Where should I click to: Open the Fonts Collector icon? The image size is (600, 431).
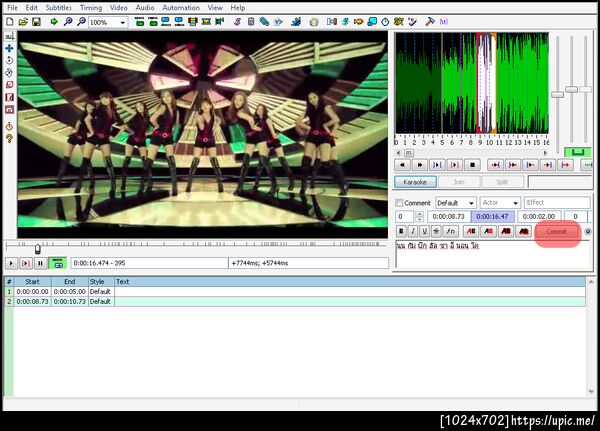click(x=278, y=22)
